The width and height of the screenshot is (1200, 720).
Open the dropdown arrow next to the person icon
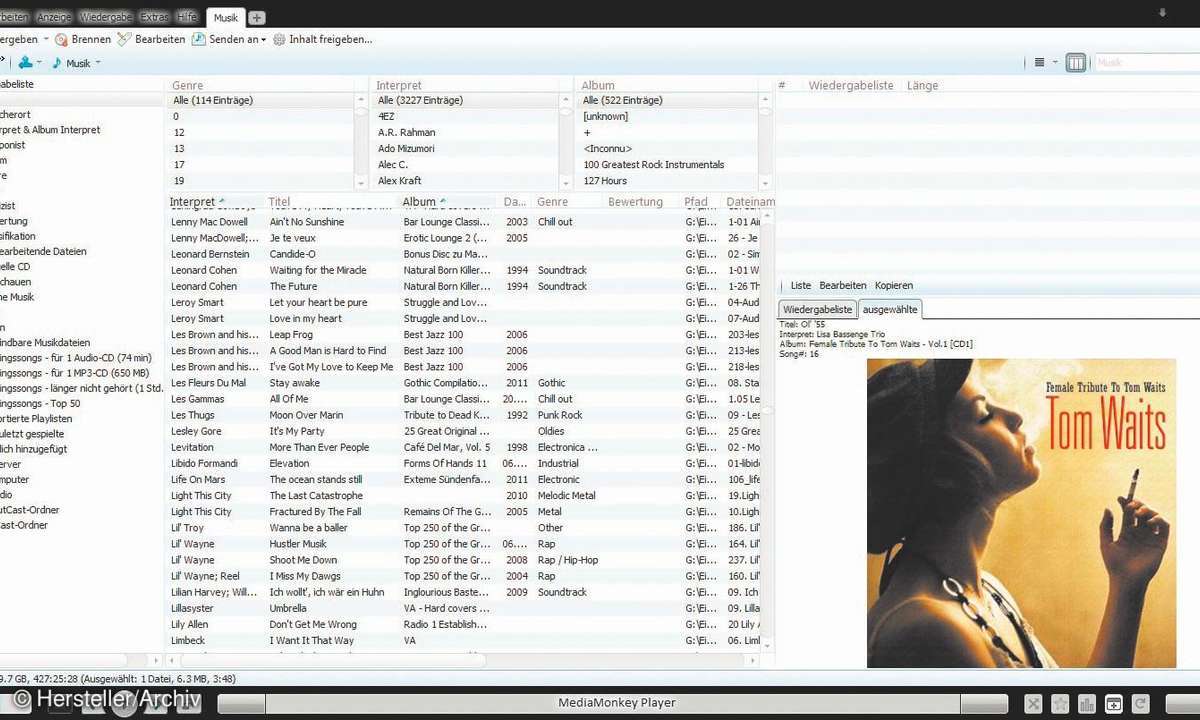39,63
